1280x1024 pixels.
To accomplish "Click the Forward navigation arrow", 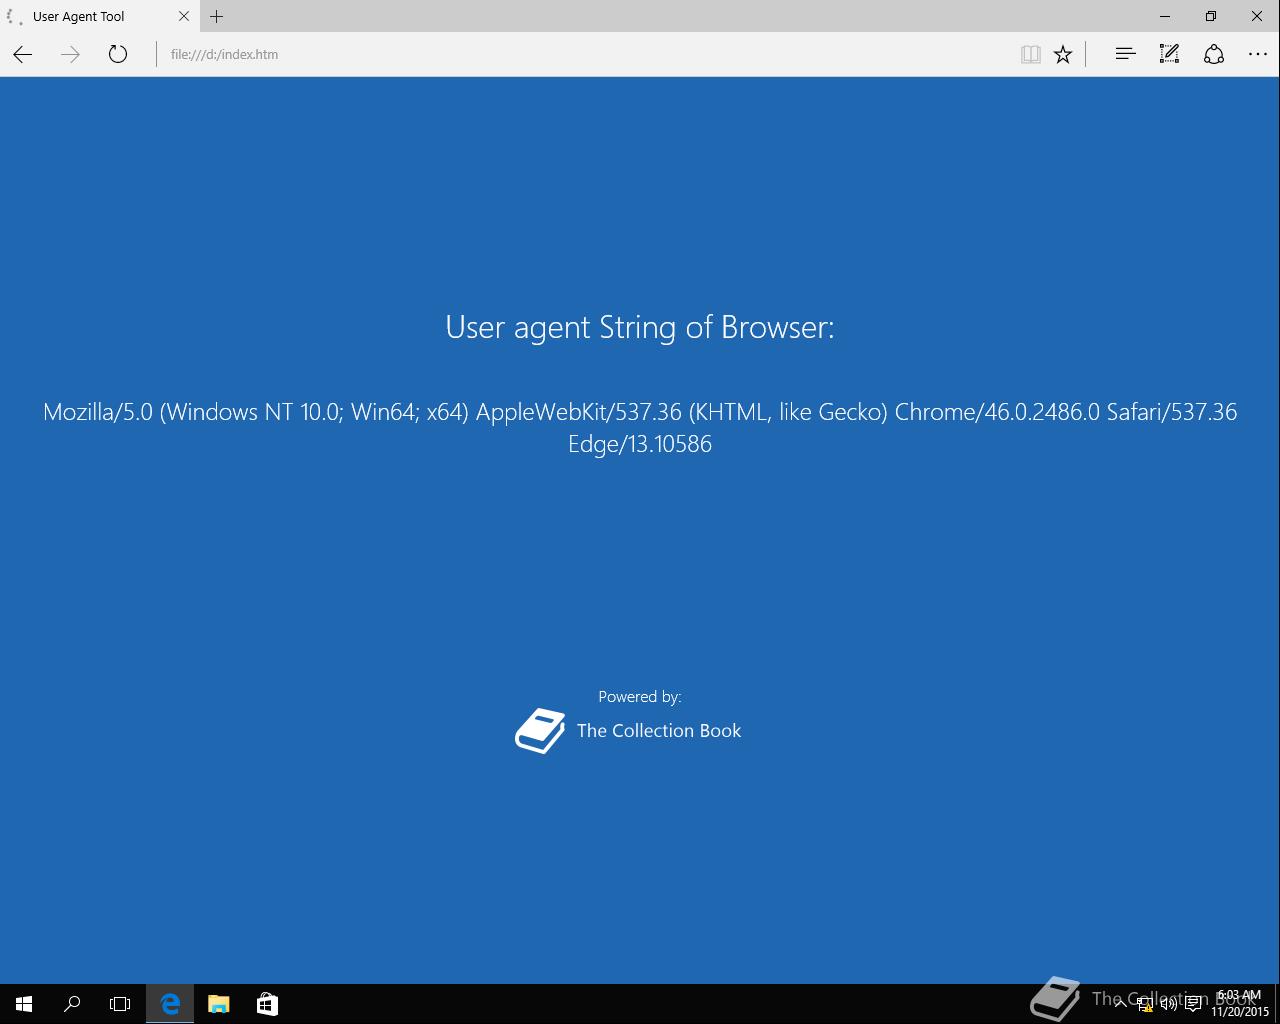I will (x=70, y=54).
